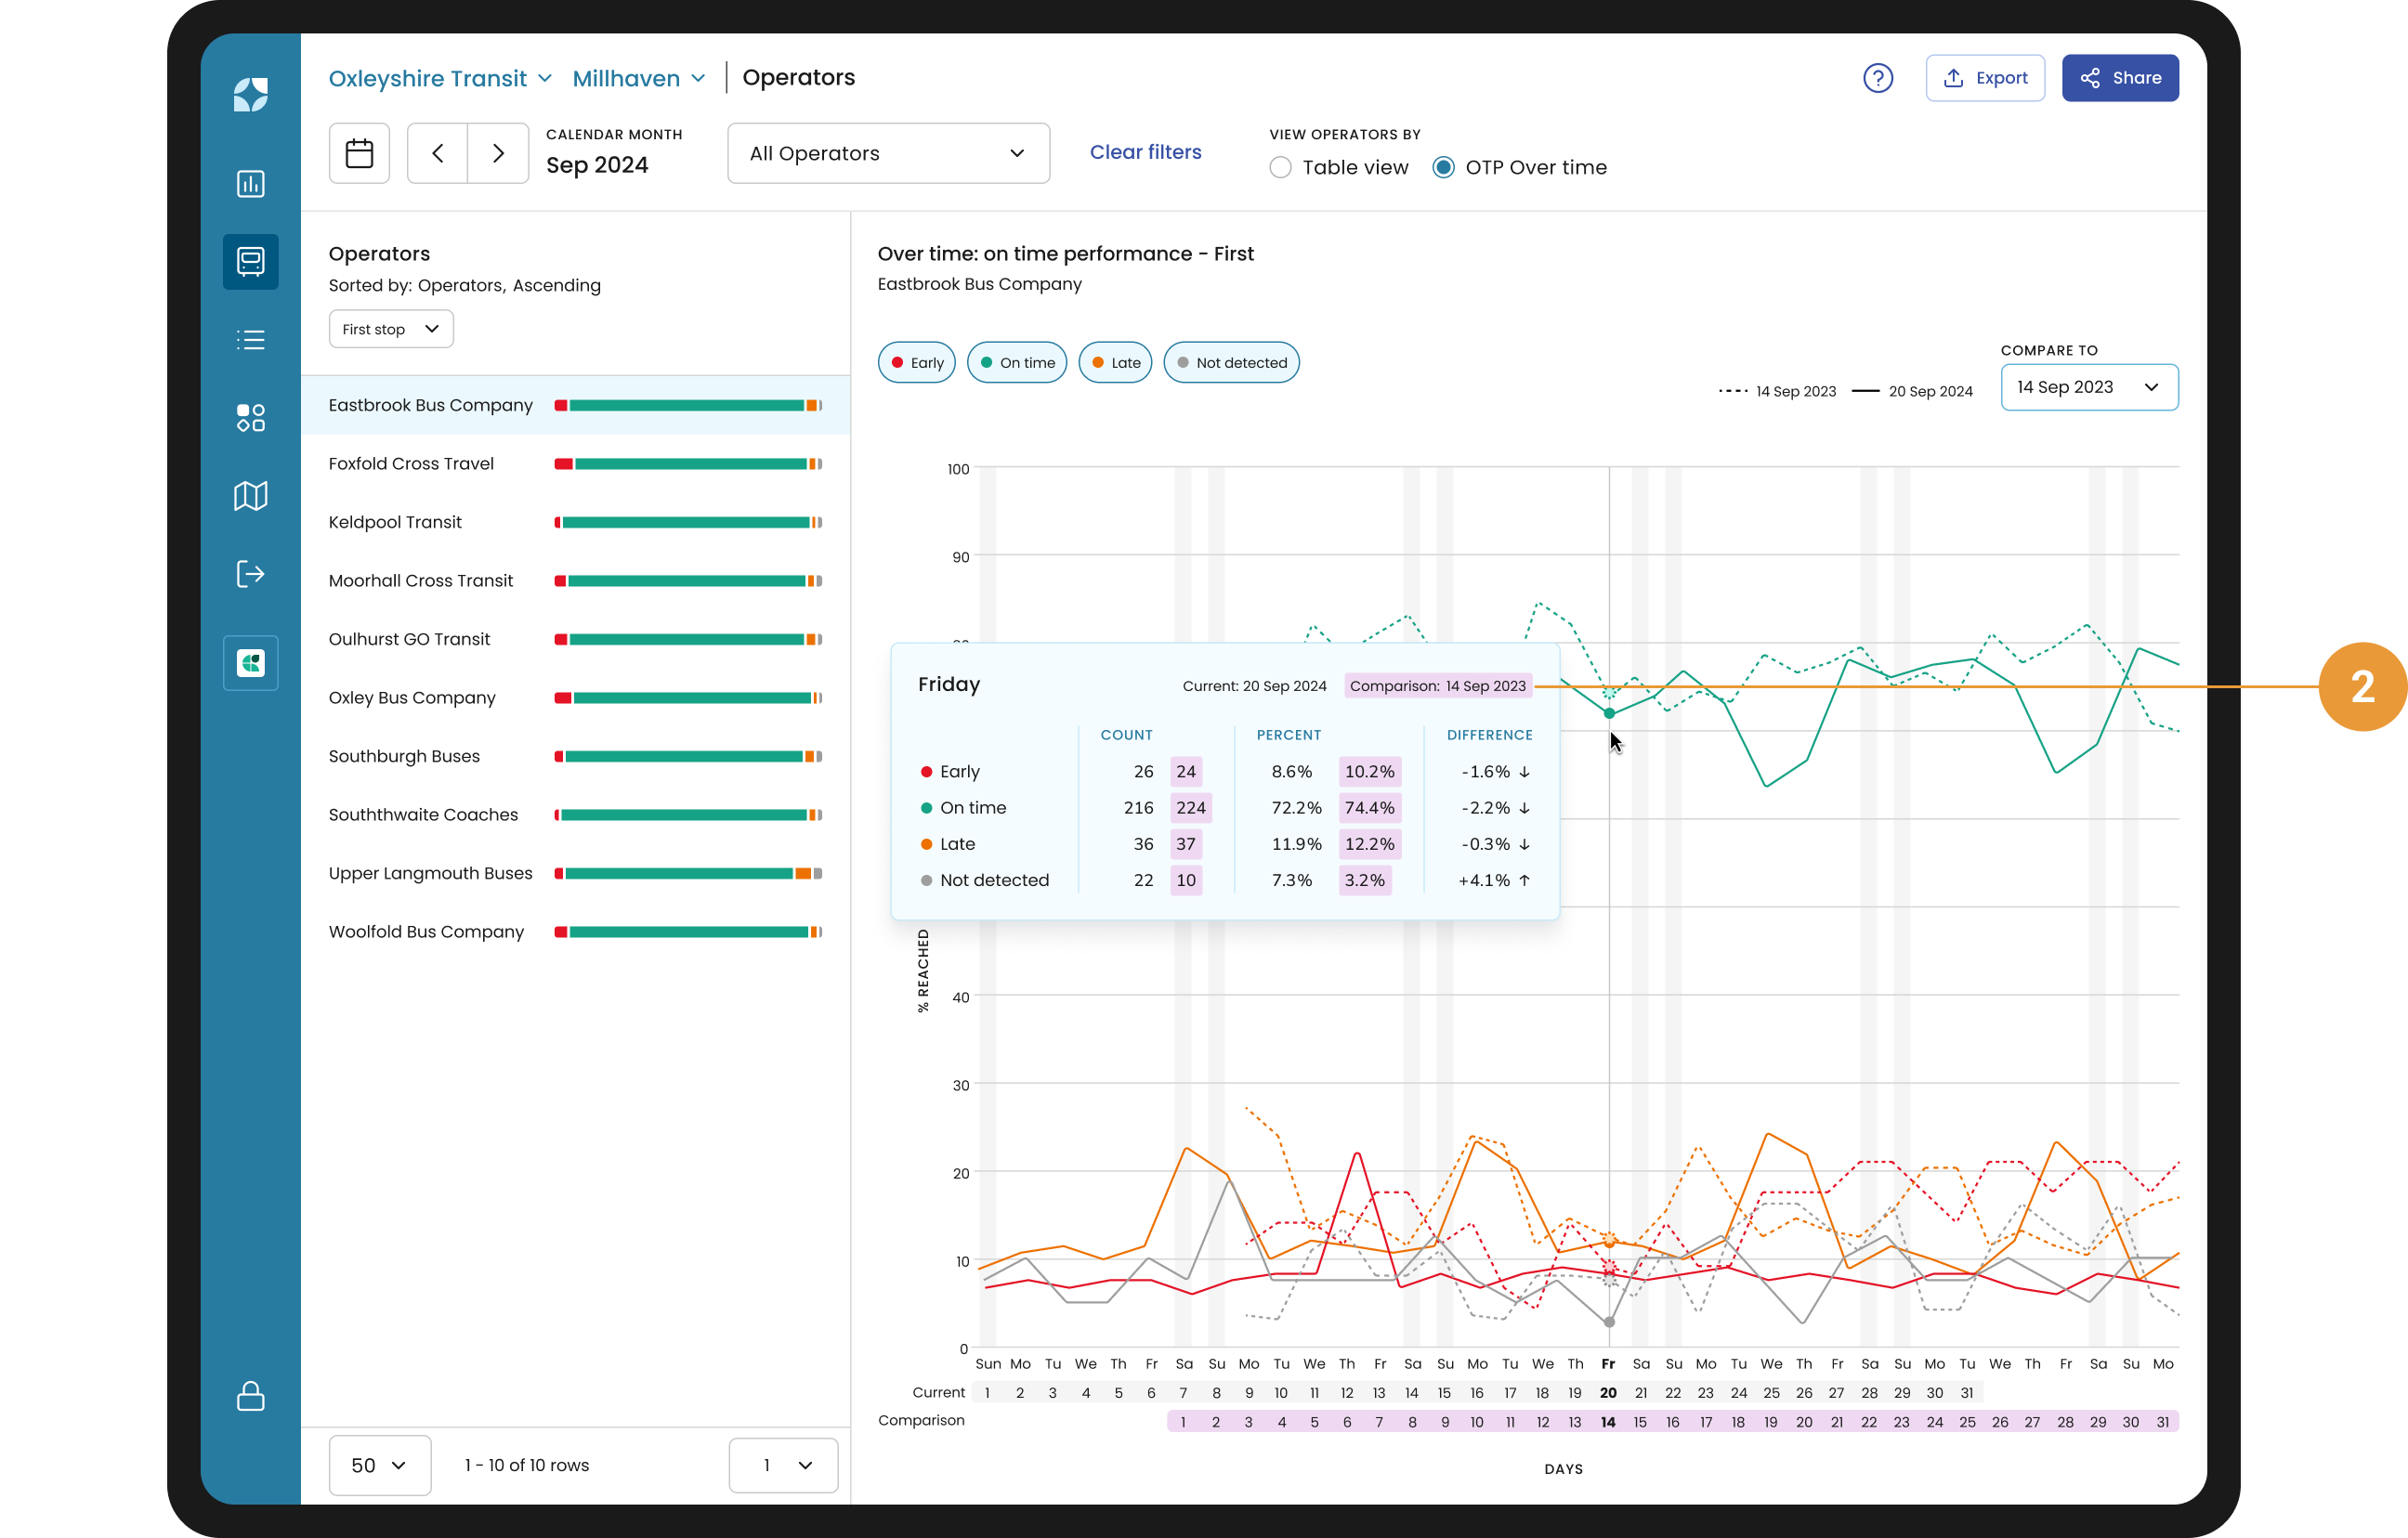Open the calendar date picker icon
The image size is (2408, 1538).
click(359, 153)
